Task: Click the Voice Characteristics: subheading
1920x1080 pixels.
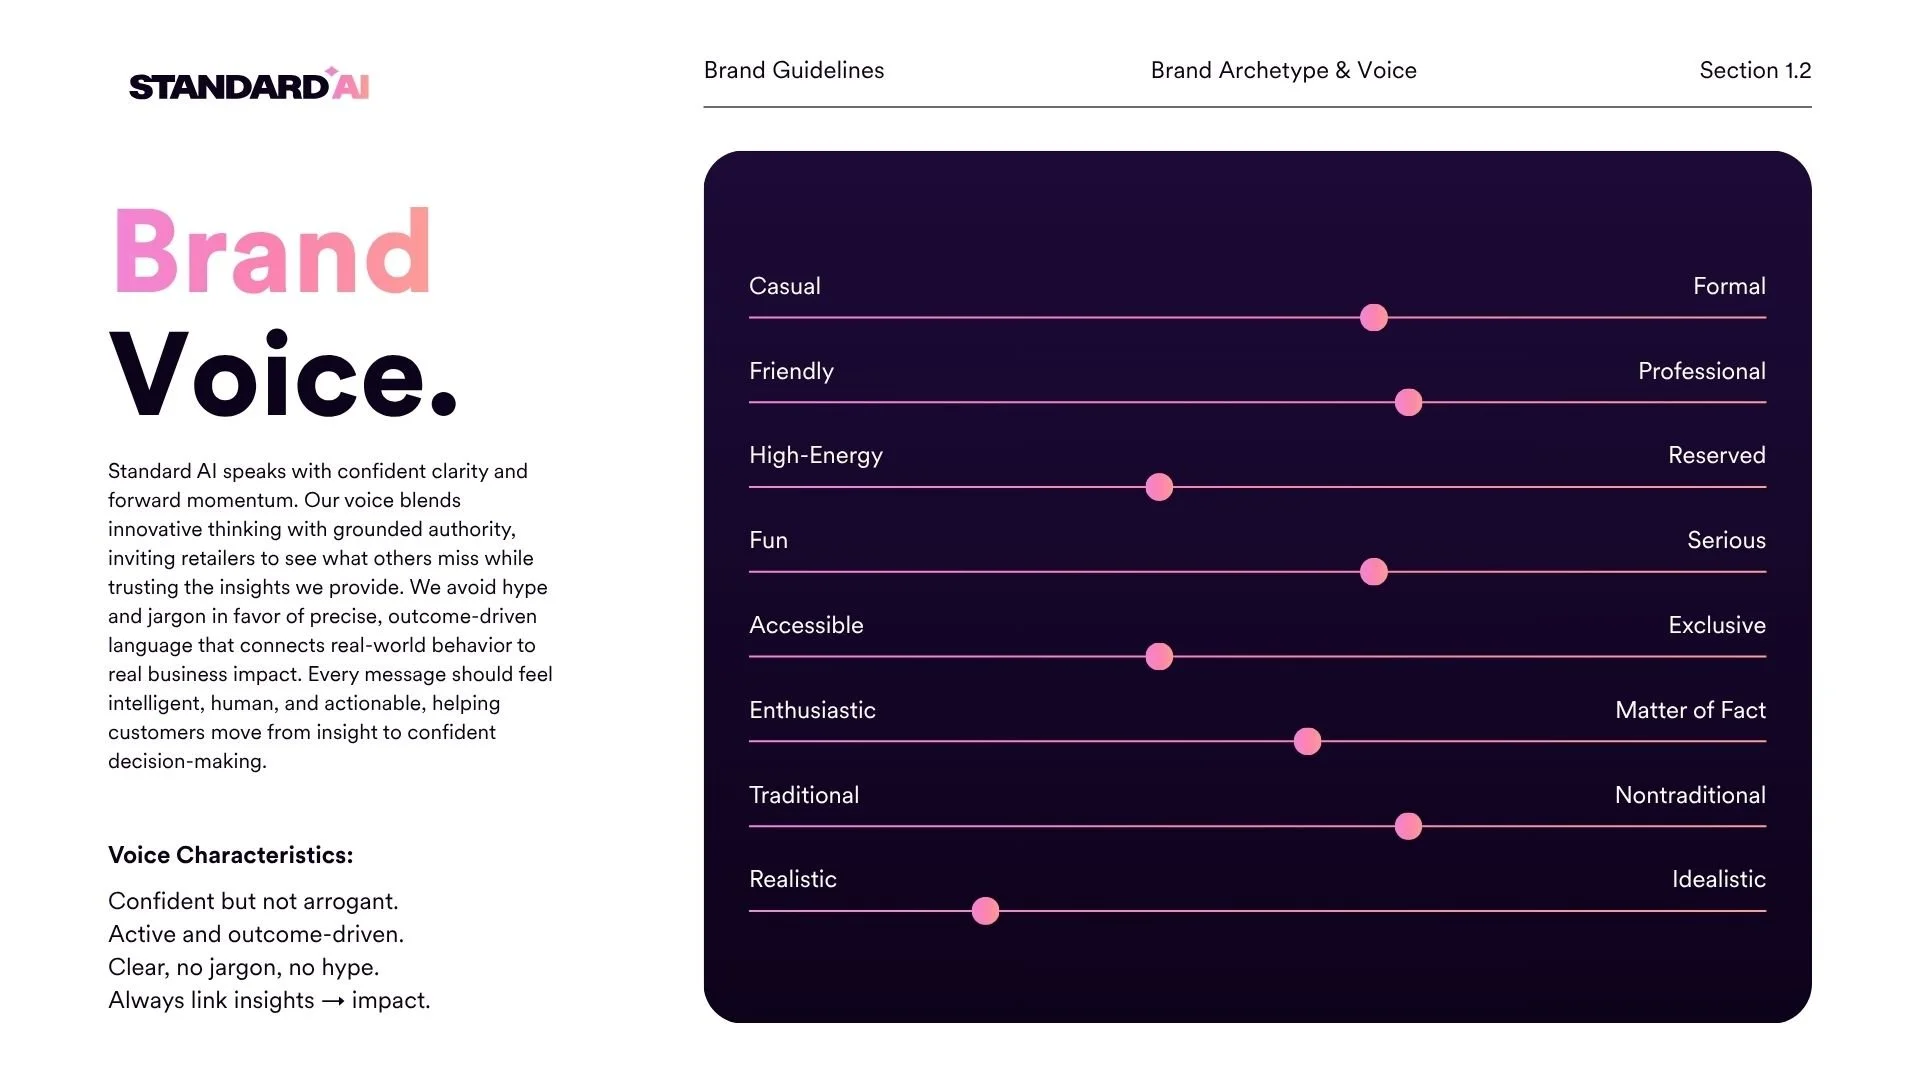Action: [231, 856]
